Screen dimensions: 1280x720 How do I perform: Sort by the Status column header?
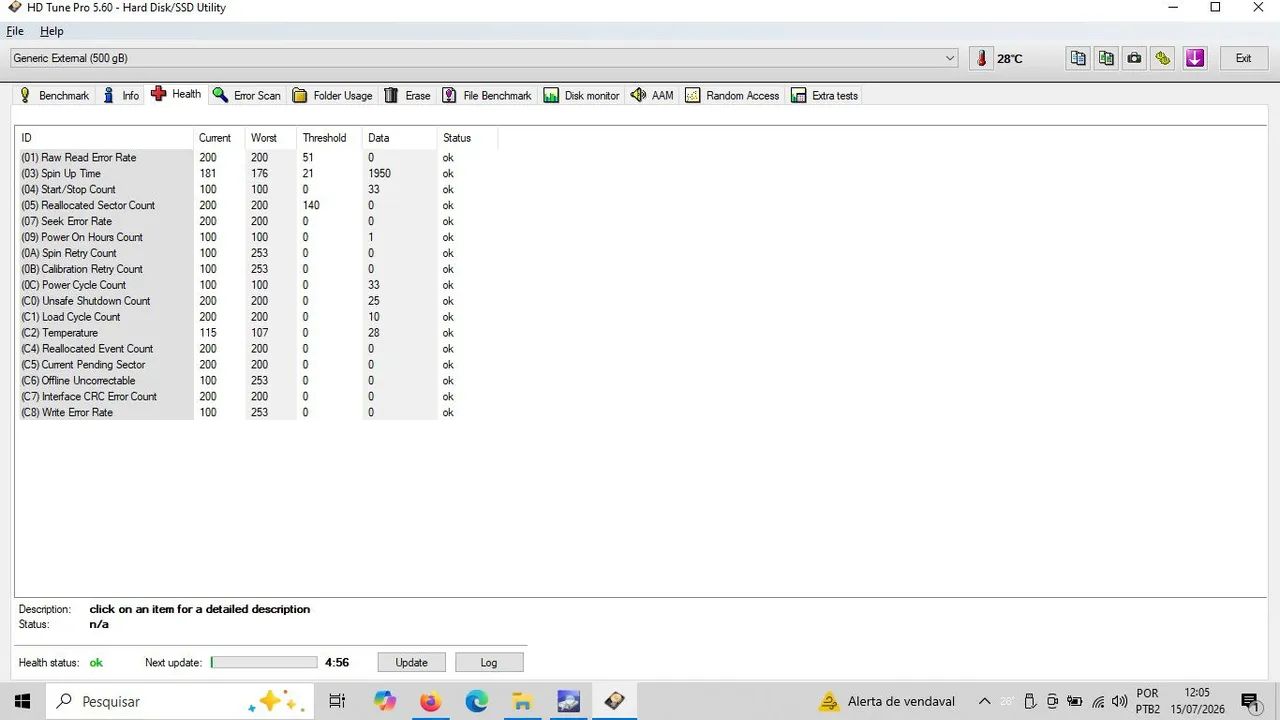pos(467,138)
